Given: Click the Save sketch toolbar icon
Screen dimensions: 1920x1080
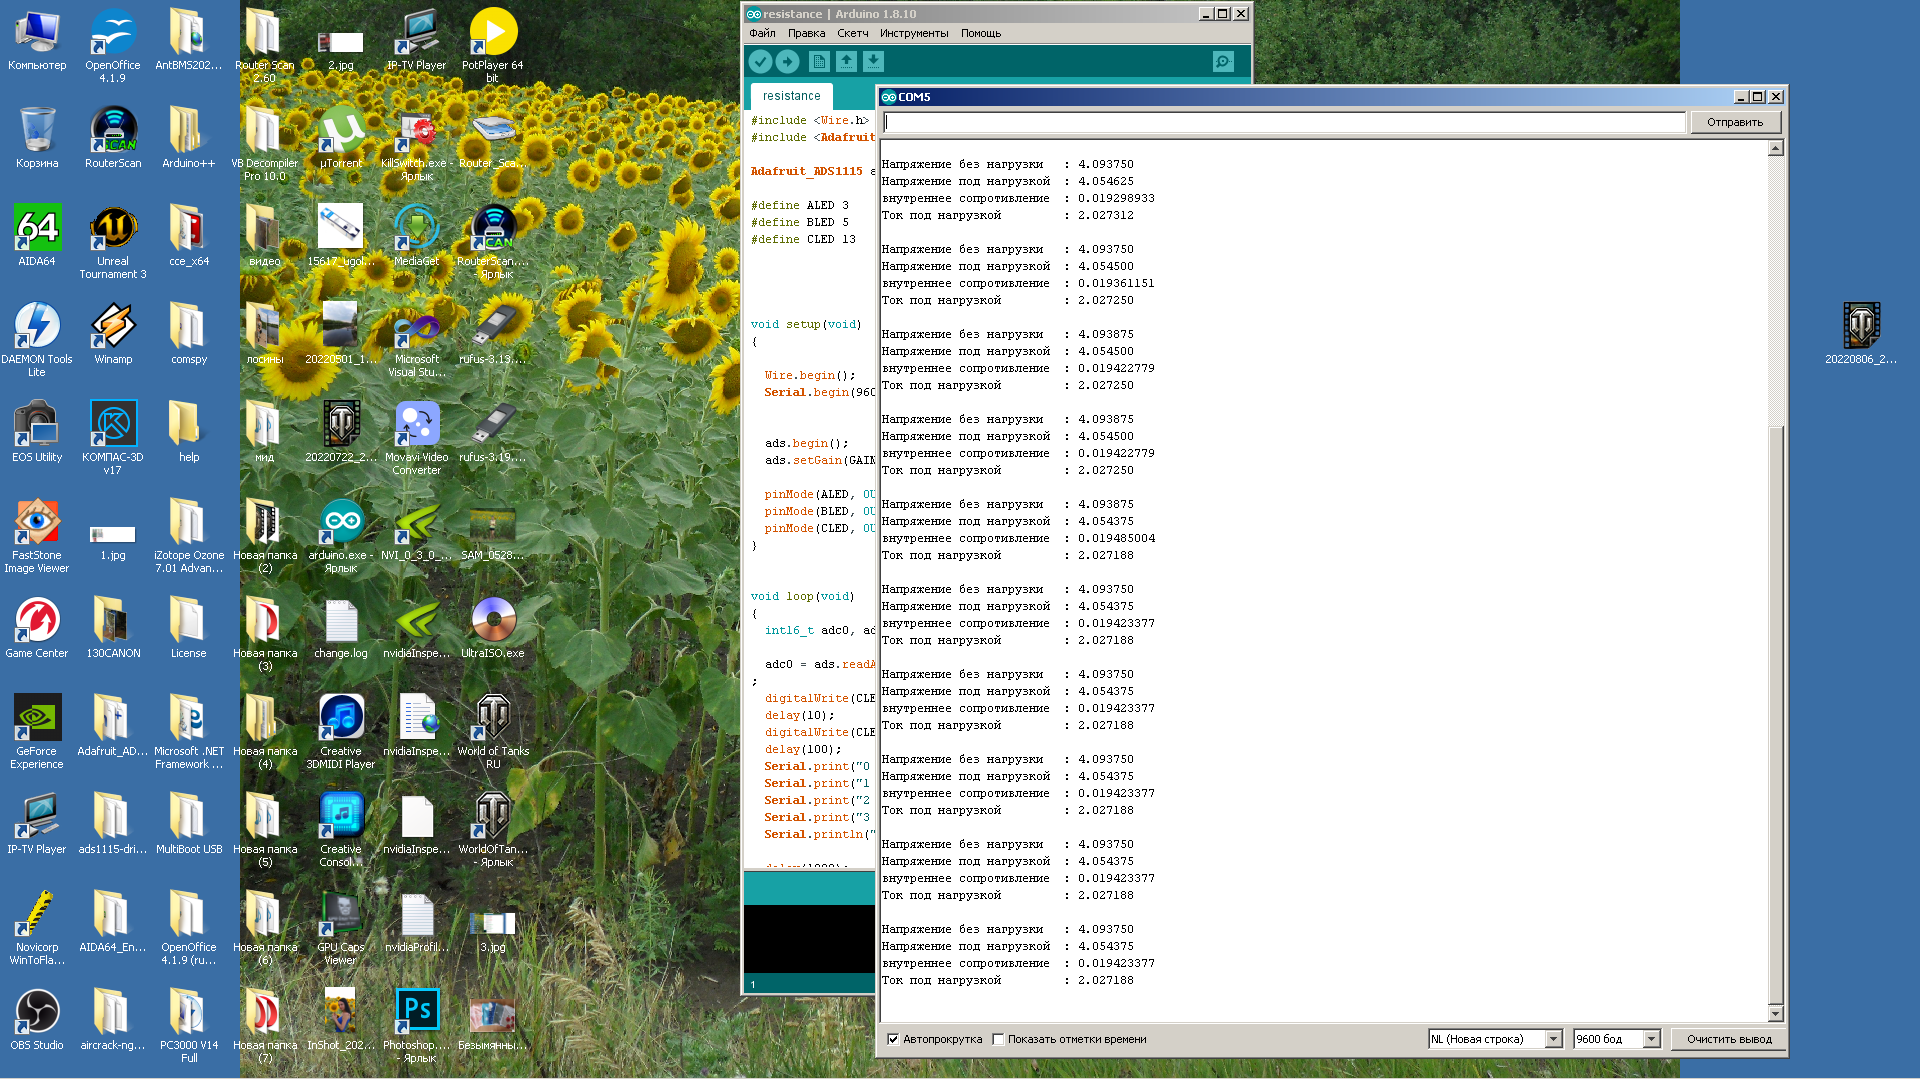Looking at the screenshot, I should pos(873,62).
